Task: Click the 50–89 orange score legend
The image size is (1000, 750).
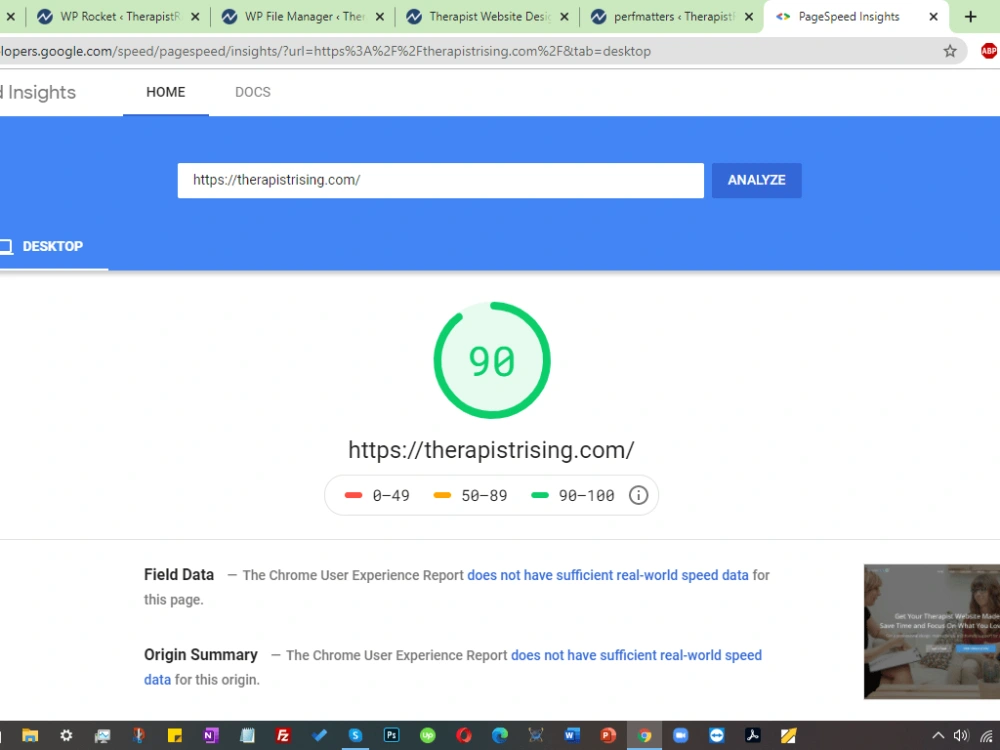Action: point(470,496)
